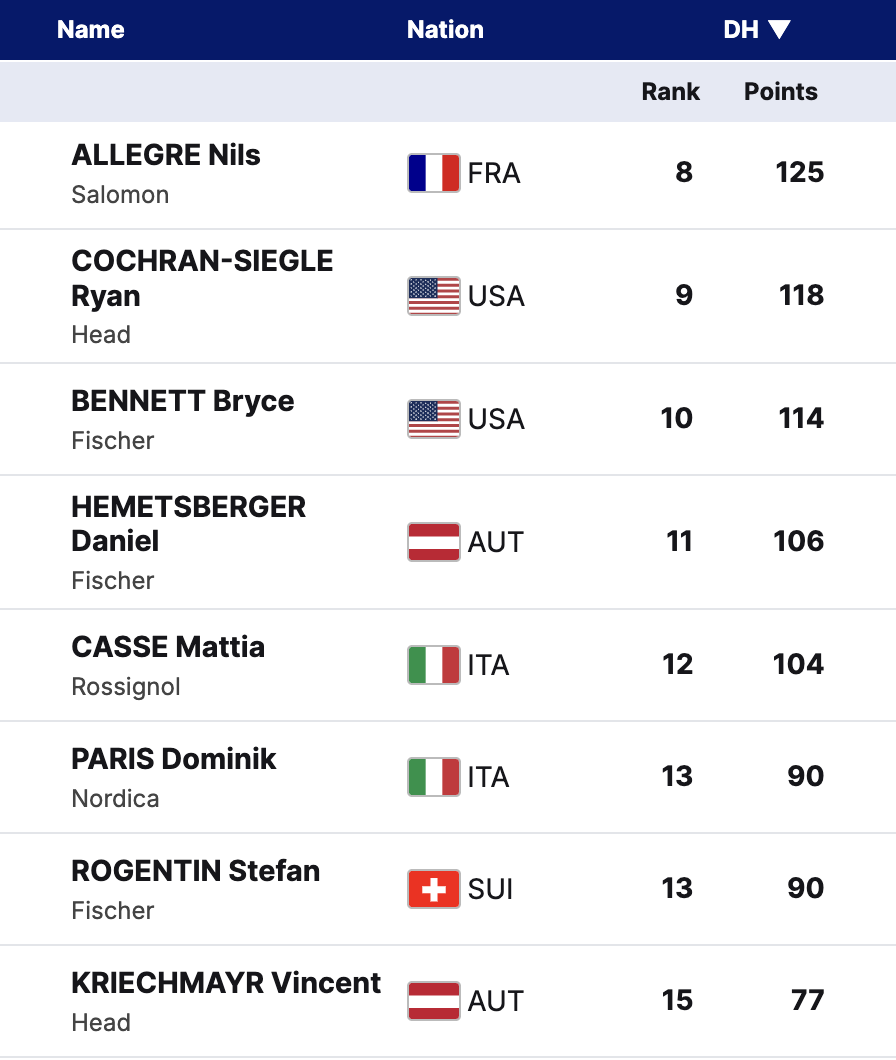This screenshot has height=1060, width=896.
Task: Click the USA flag beside BENNETT Bryce
Action: point(434,419)
